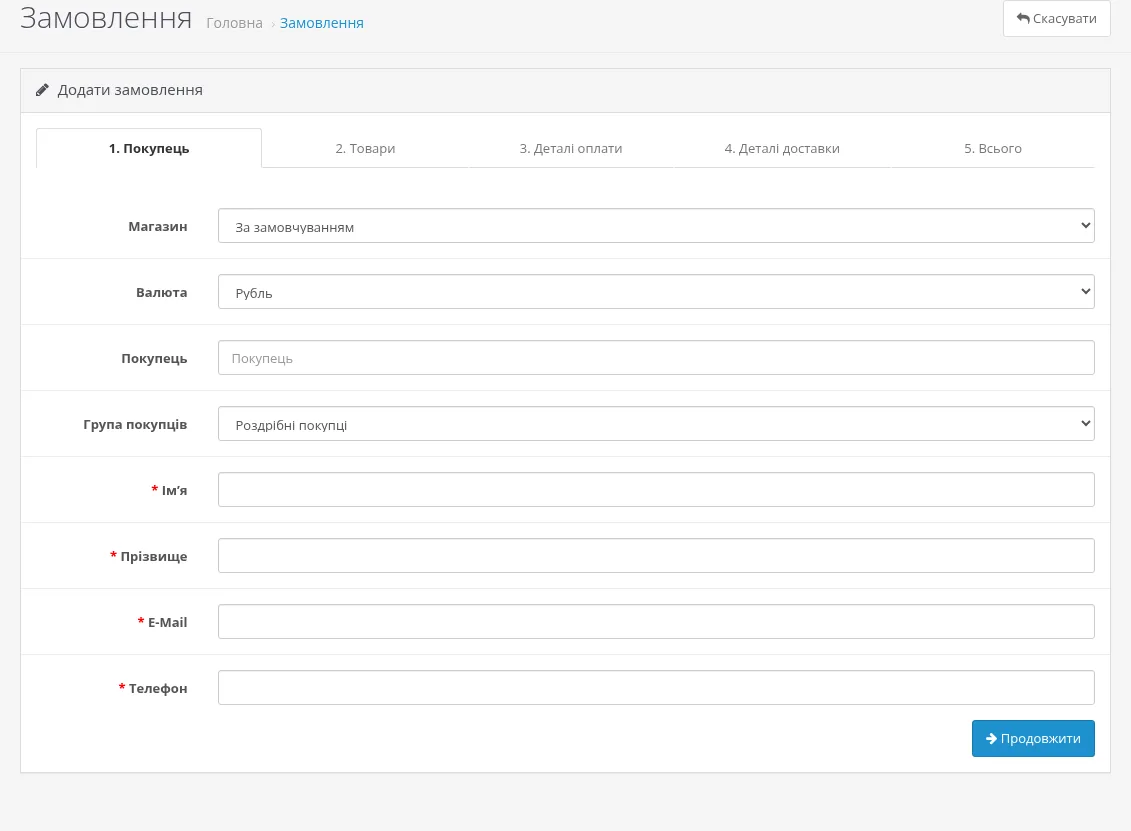Screen dimensions: 1131x831
Task: Click into the Ім'я input field
Action: tap(656, 490)
